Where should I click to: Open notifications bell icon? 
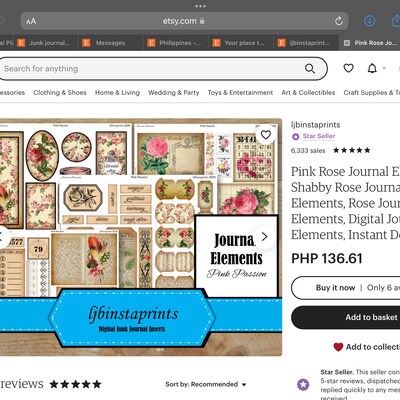372,68
